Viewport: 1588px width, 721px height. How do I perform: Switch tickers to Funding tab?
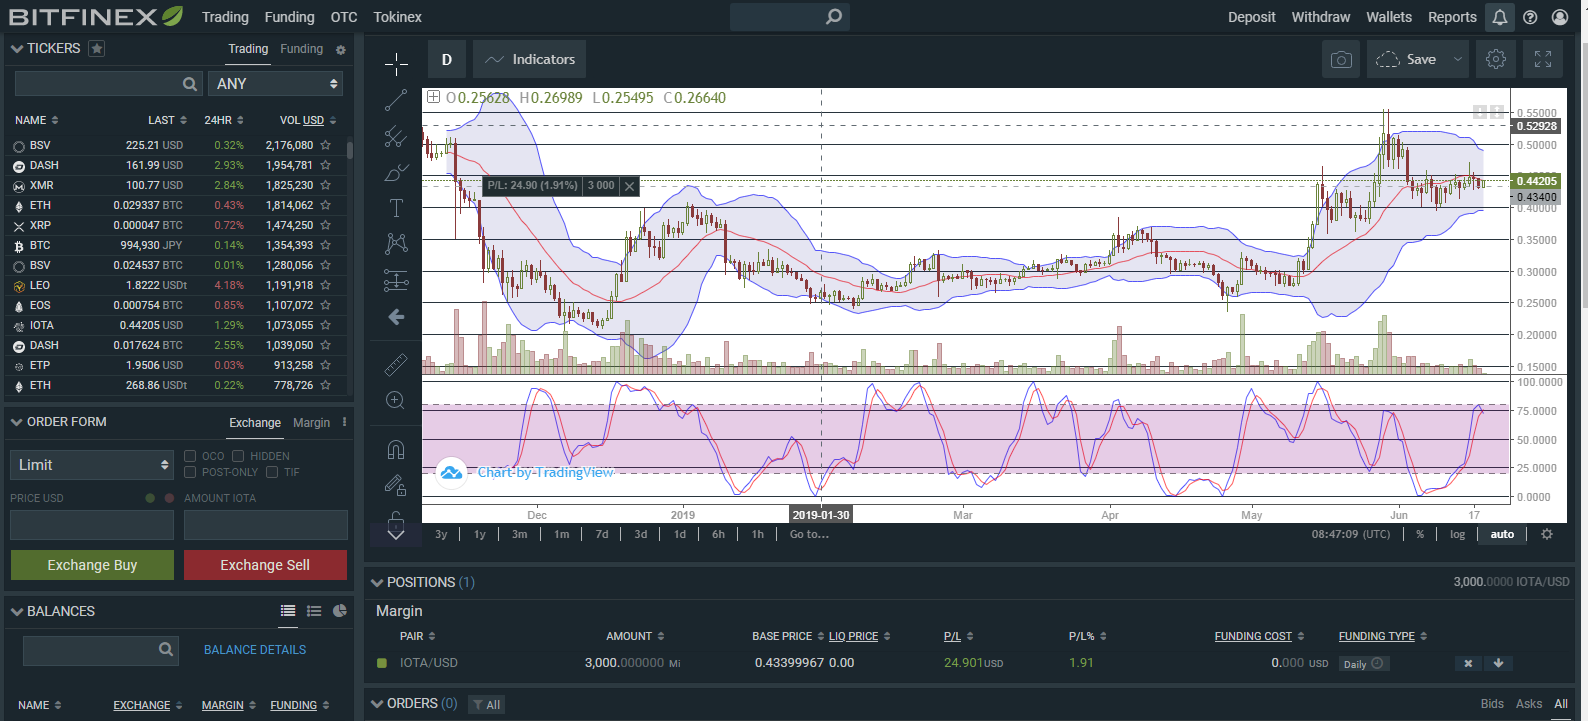tap(301, 49)
